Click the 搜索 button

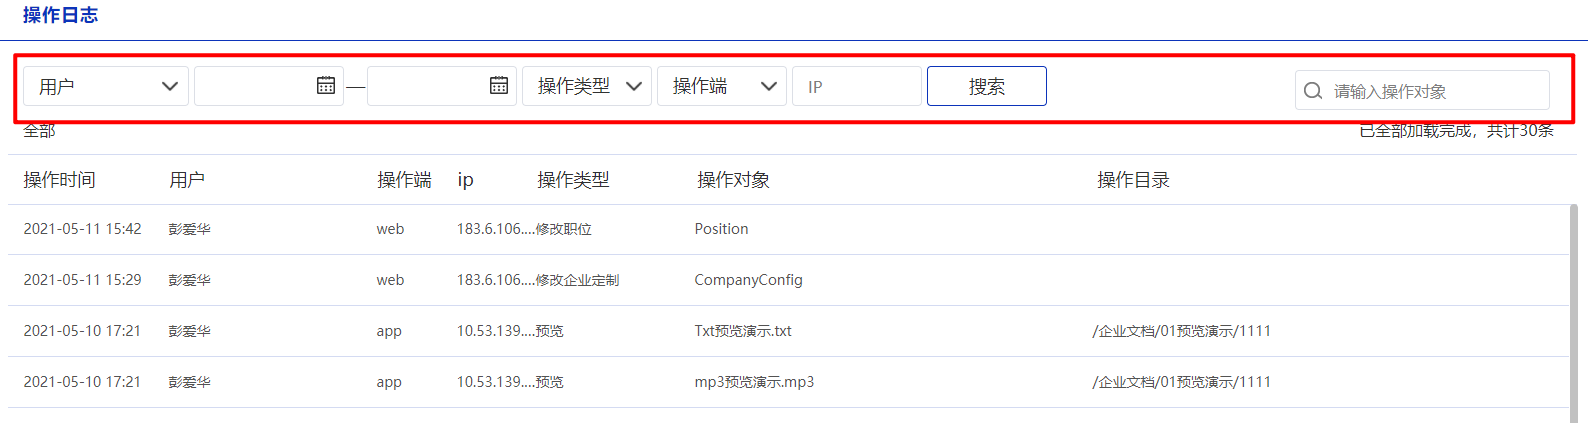click(x=987, y=86)
